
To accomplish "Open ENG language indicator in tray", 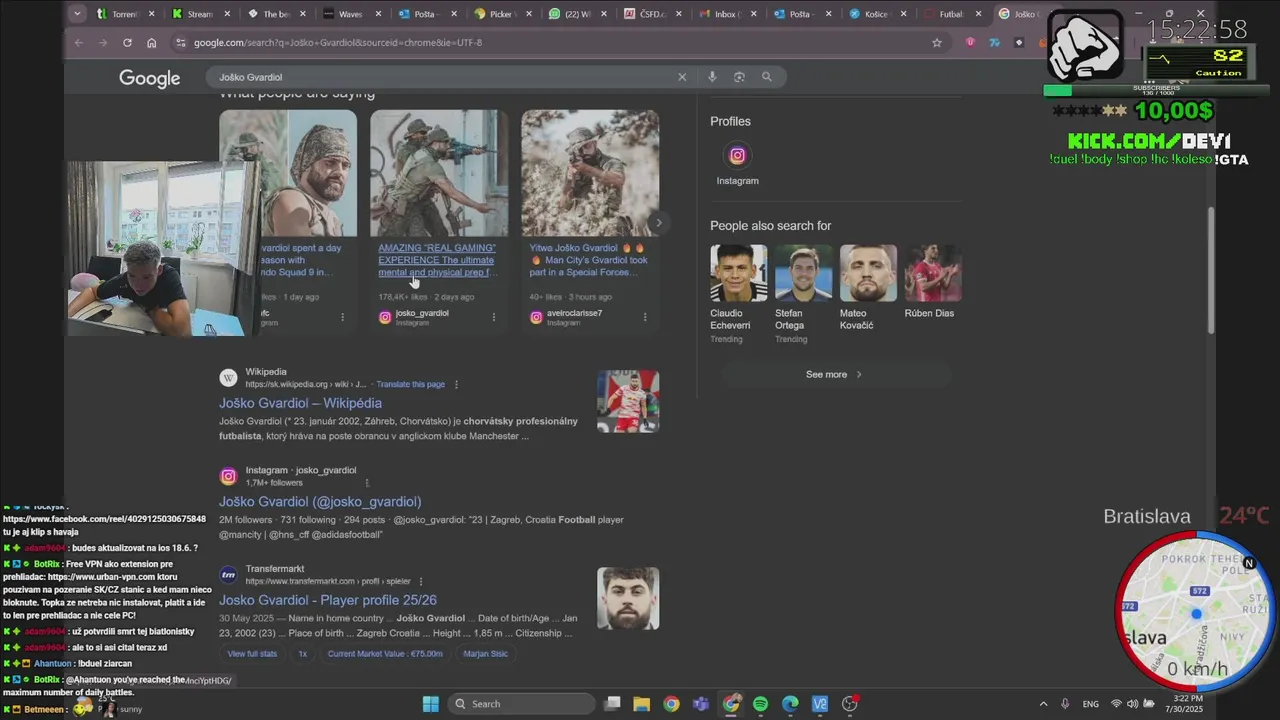I will (1091, 704).
